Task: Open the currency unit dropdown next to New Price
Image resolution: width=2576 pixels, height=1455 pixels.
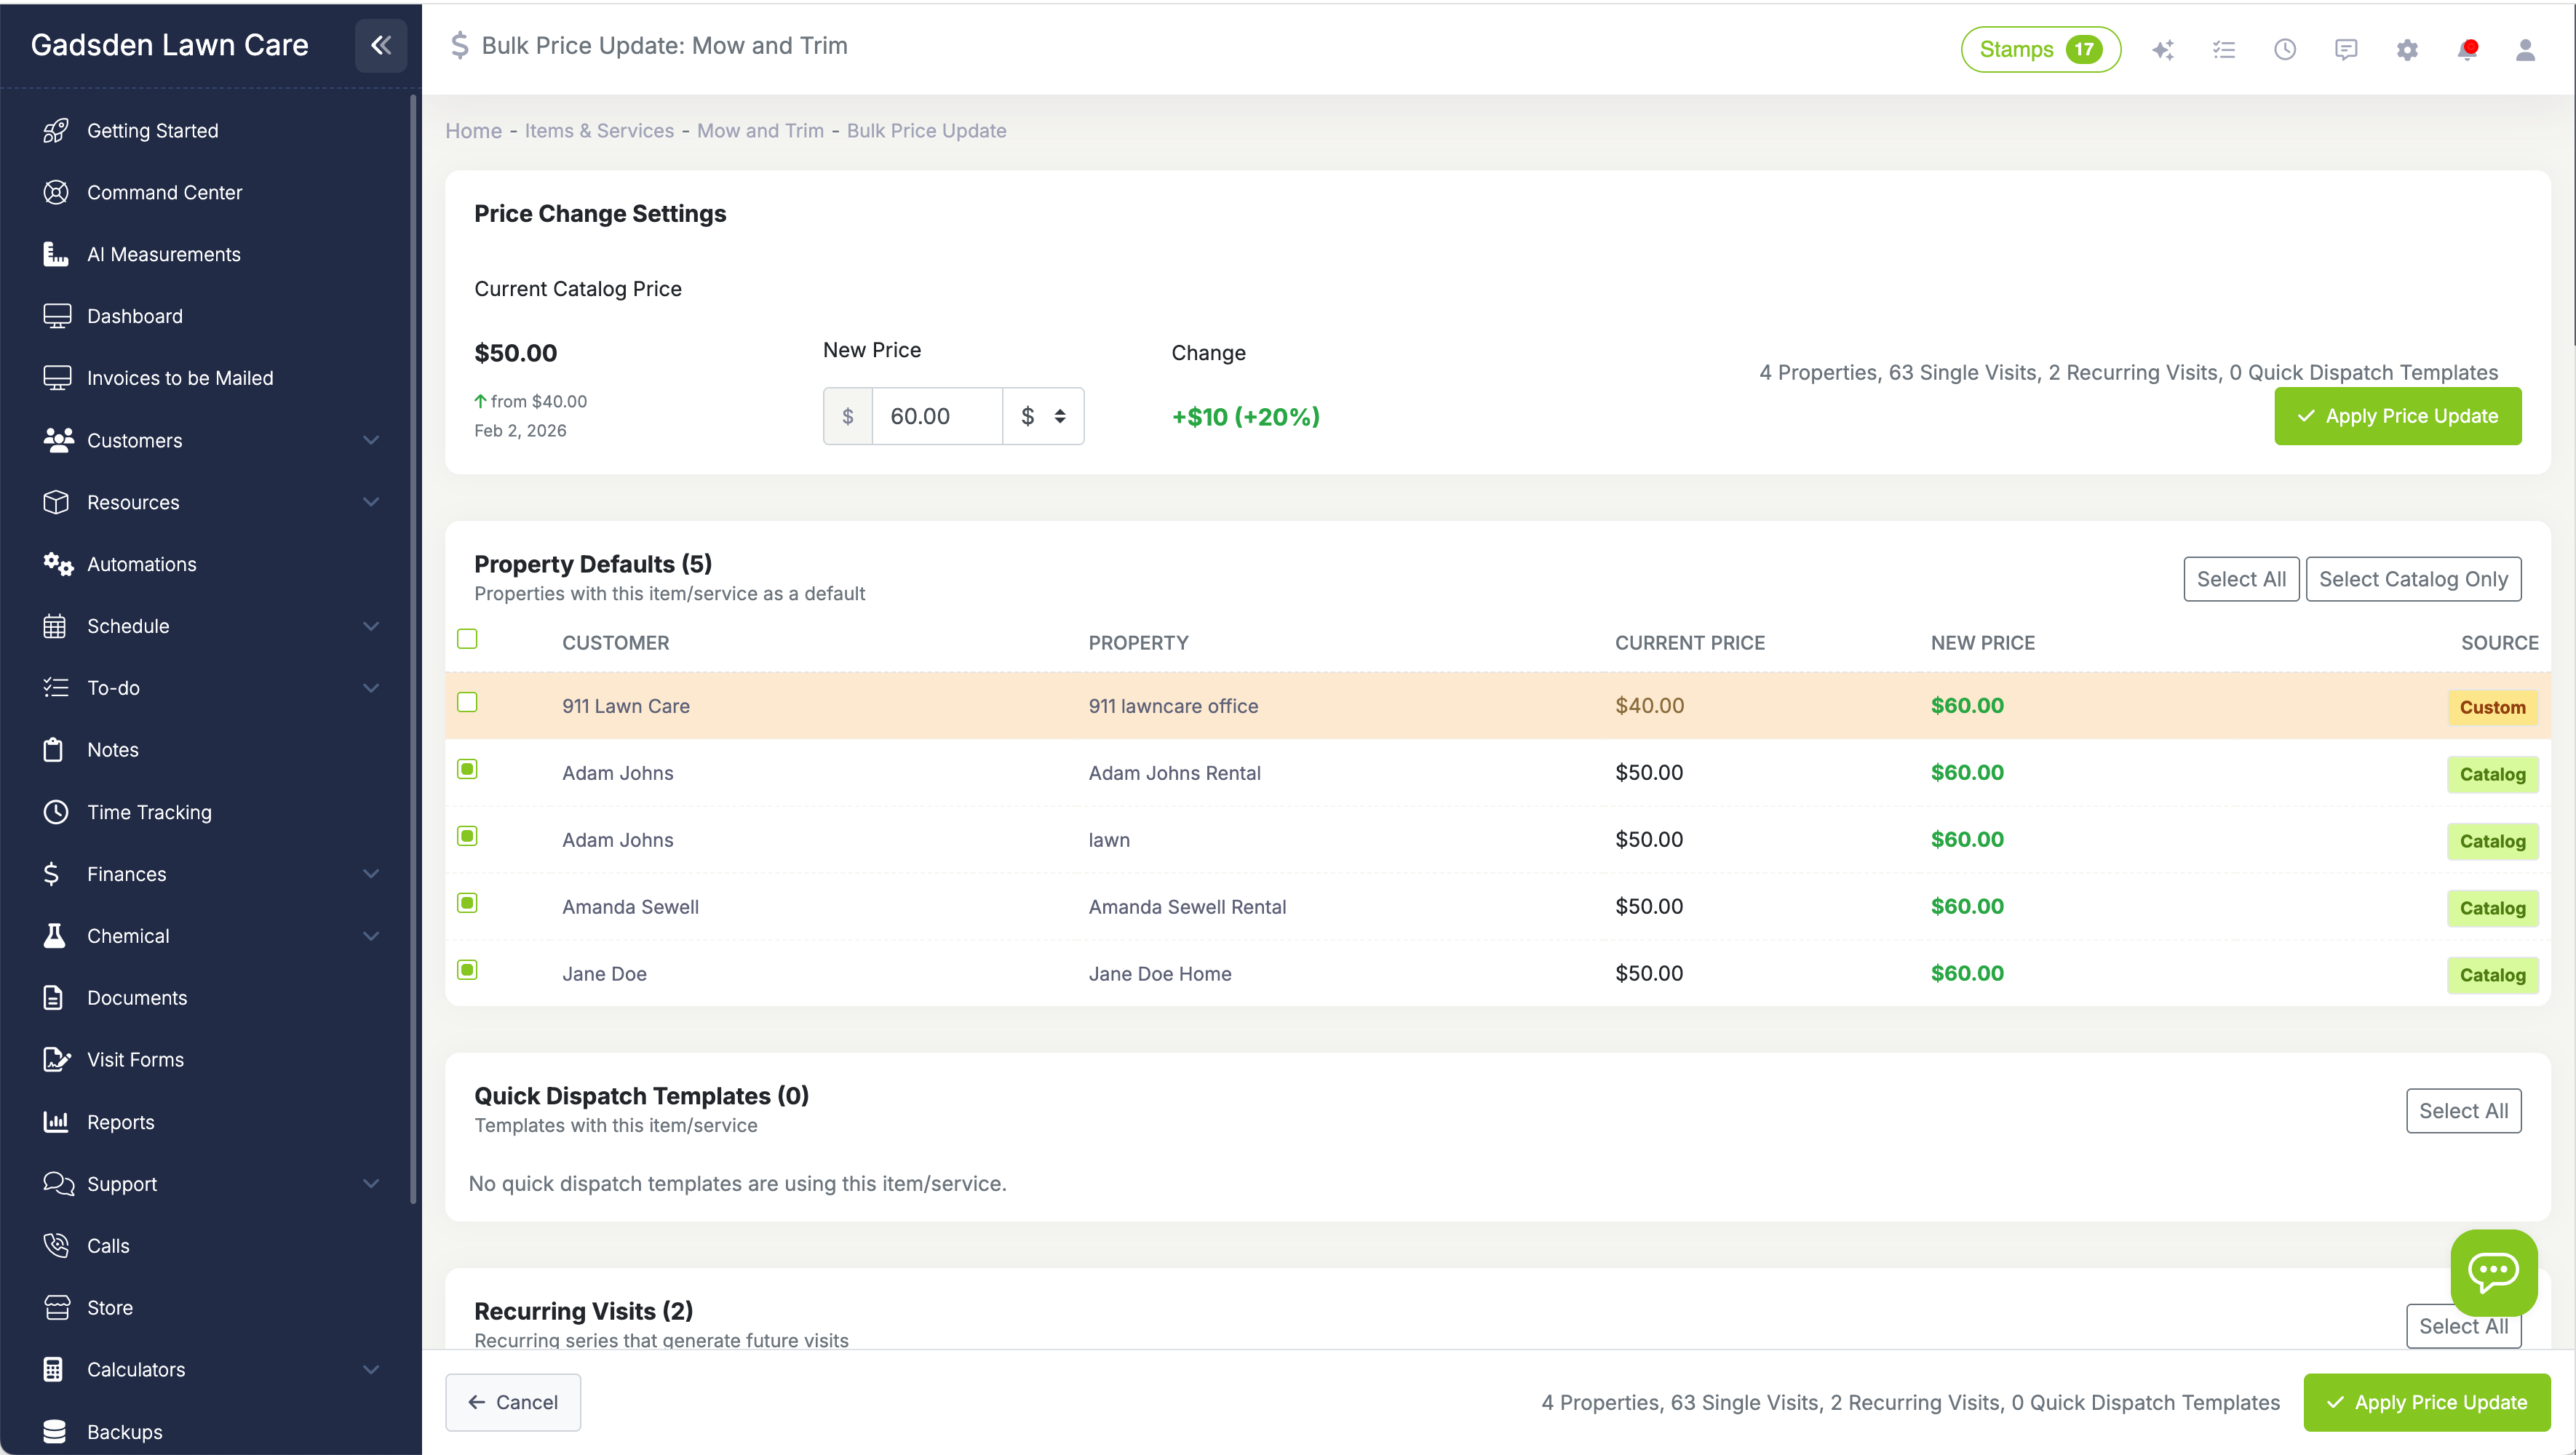Action: [1044, 415]
